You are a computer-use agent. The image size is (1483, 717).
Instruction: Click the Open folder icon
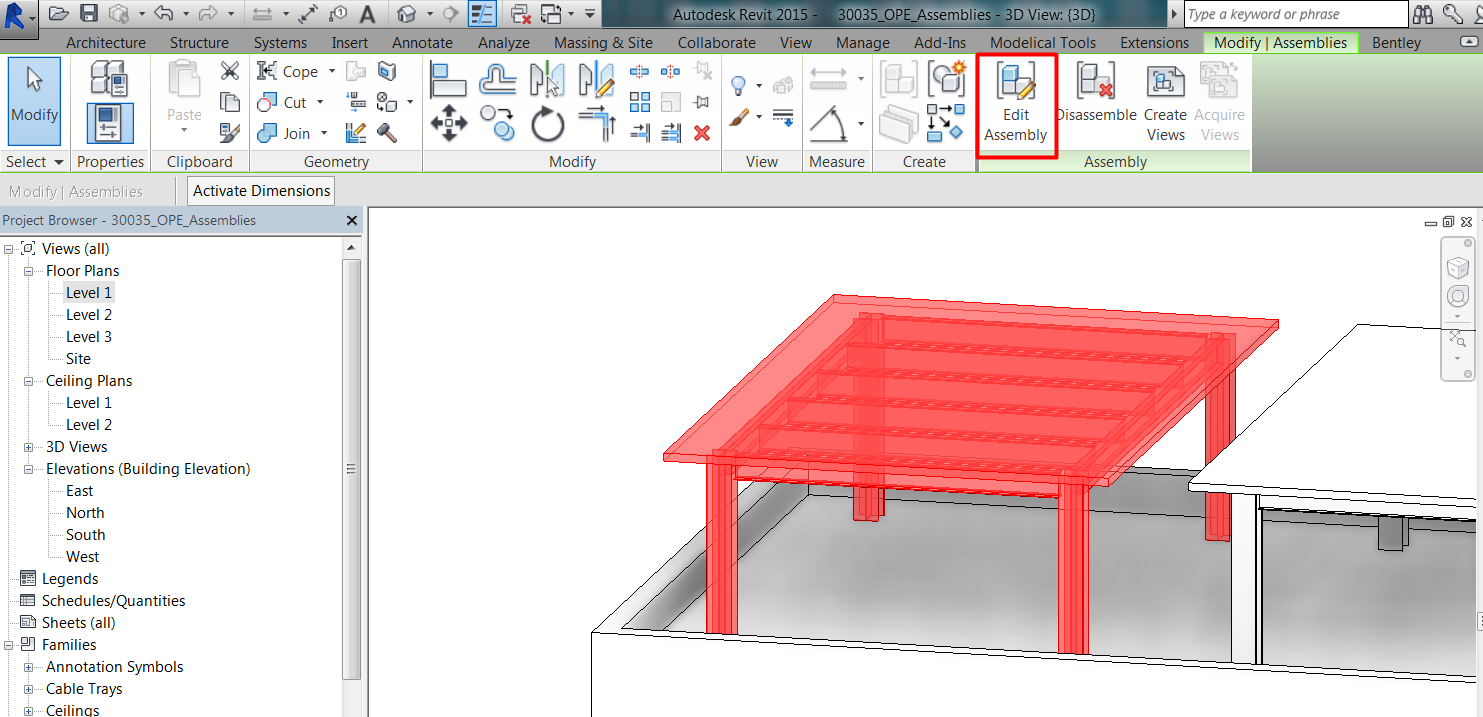click(59, 14)
